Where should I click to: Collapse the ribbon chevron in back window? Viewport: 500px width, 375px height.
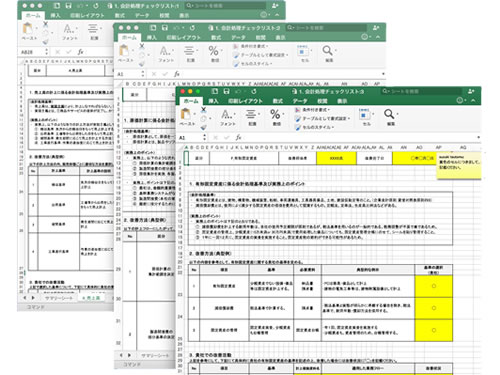tap(277, 15)
